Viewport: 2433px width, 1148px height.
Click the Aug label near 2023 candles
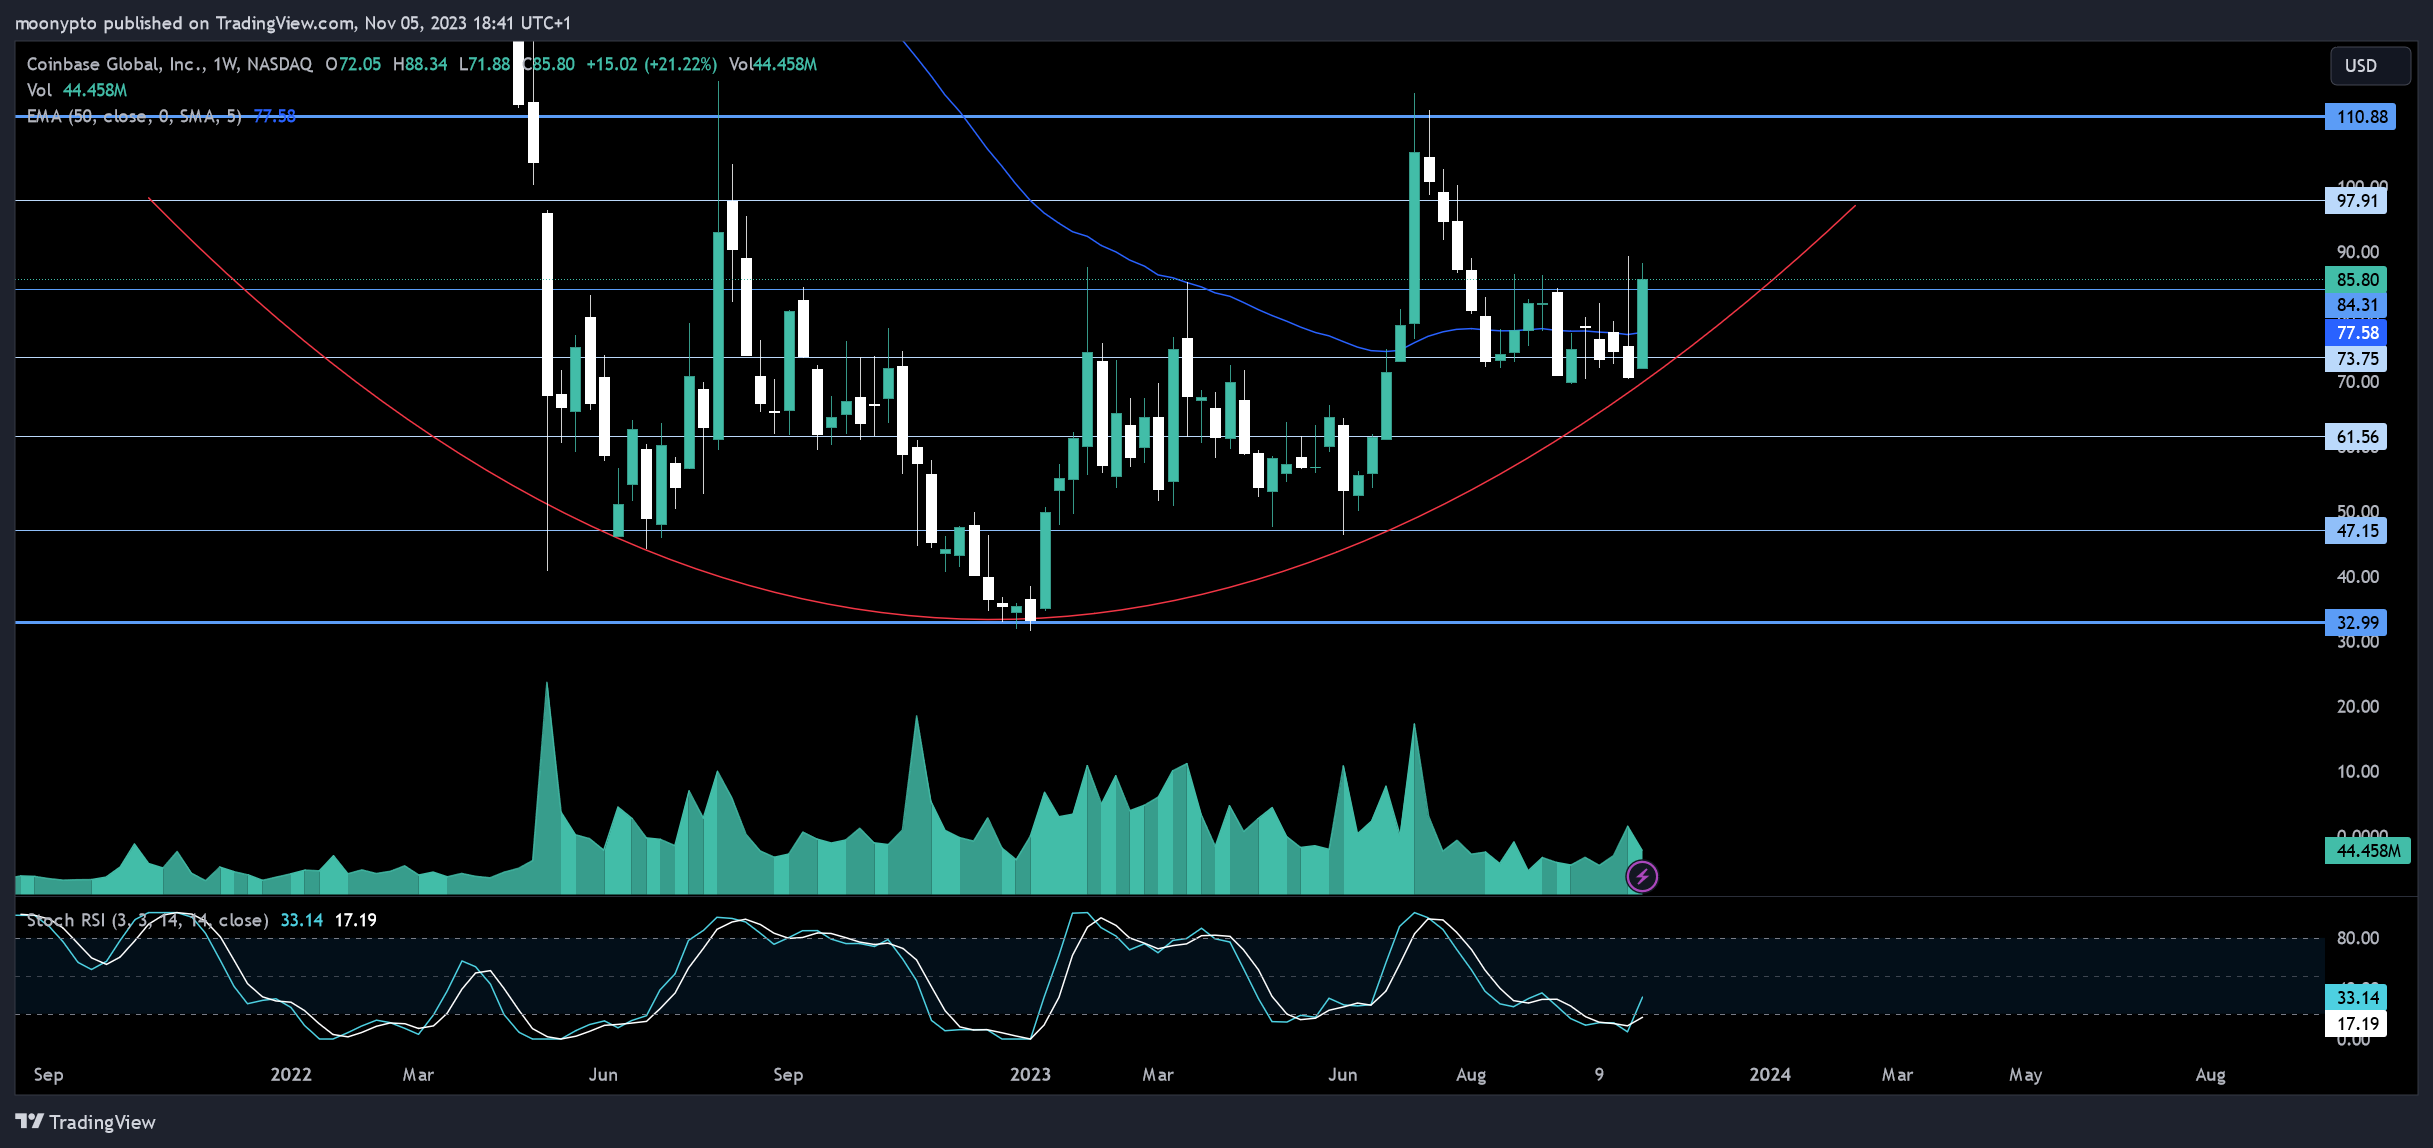[x=1471, y=1075]
